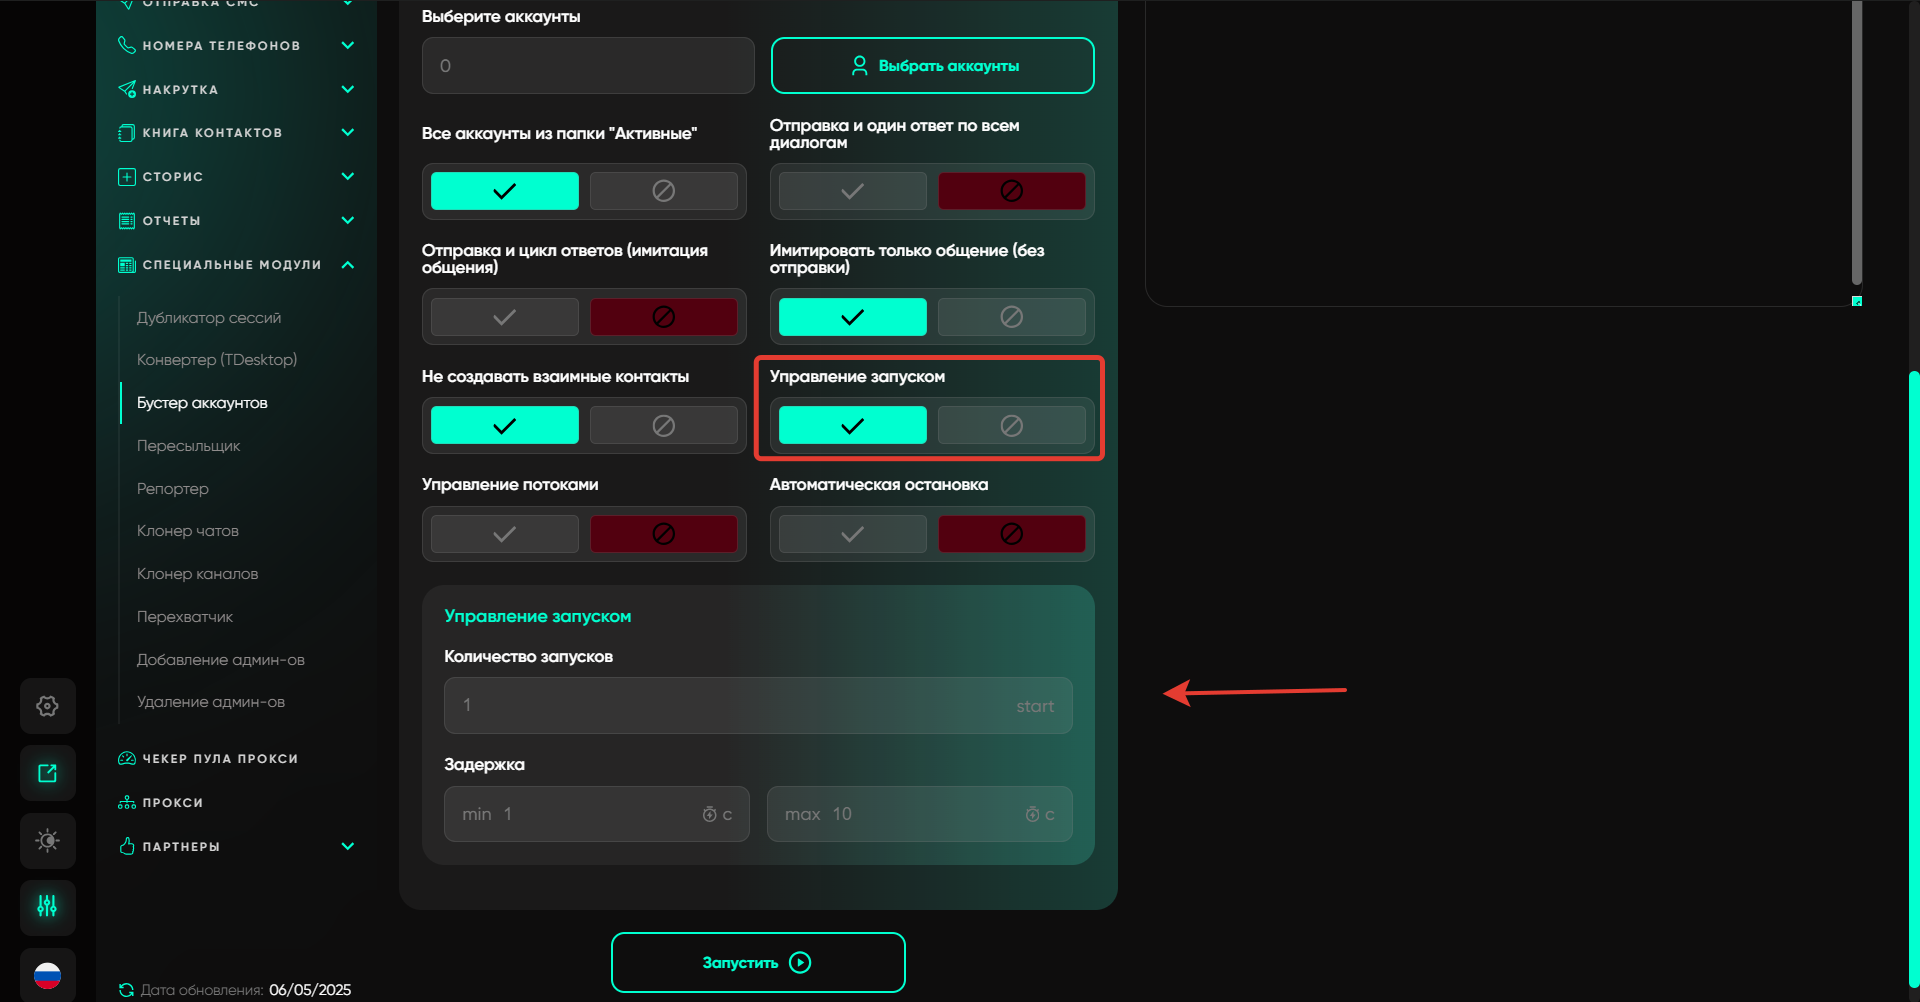Click the Чекер пула прокси gauge icon
This screenshot has height=1002, width=1920.
point(127,759)
